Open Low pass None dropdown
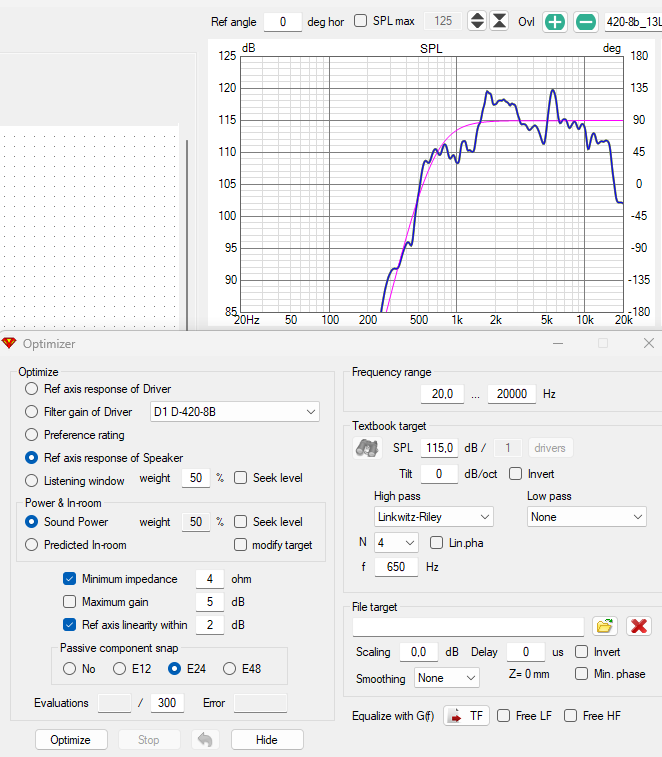Image resolution: width=662 pixels, height=757 pixels. [587, 517]
